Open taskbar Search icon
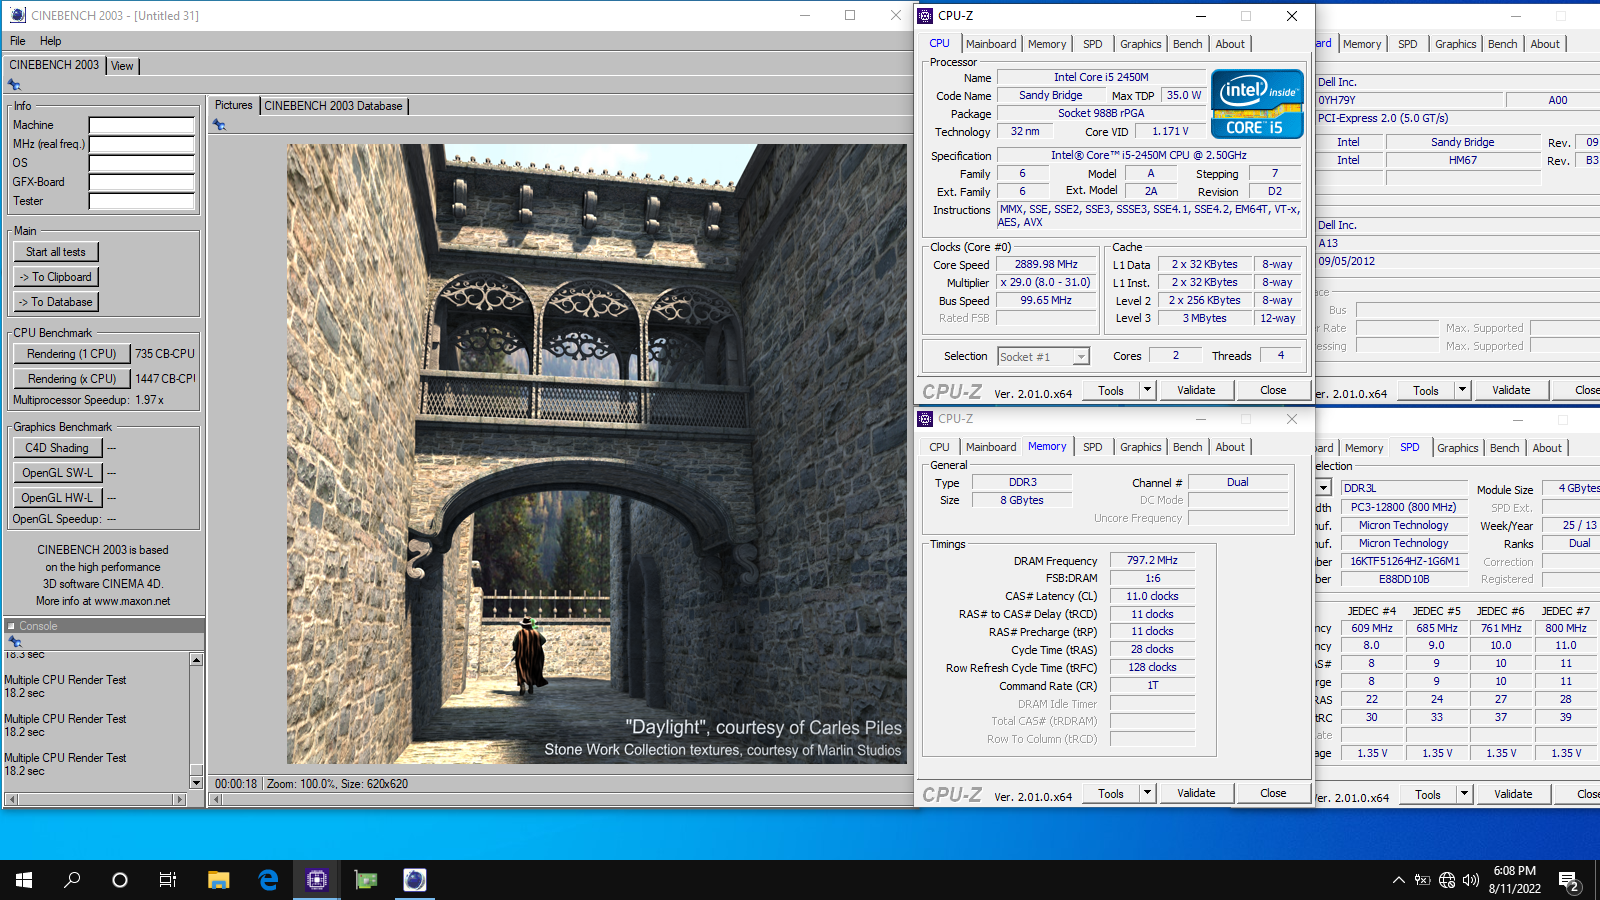This screenshot has width=1600, height=900. [72, 880]
